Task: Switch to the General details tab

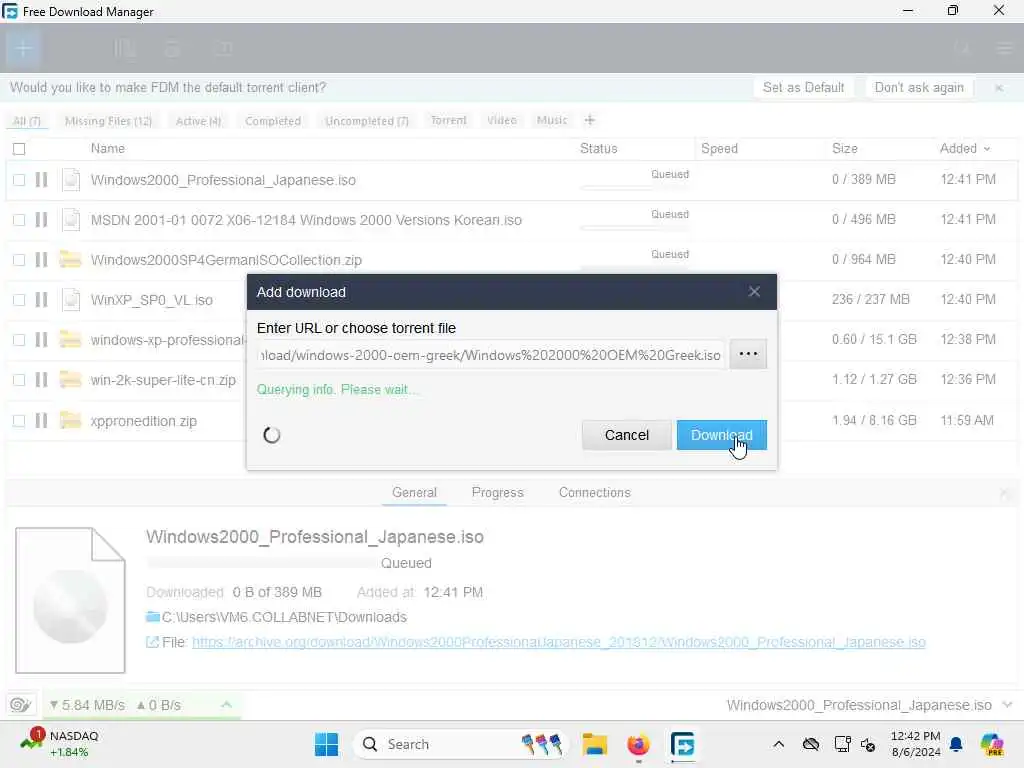Action: coord(414,492)
